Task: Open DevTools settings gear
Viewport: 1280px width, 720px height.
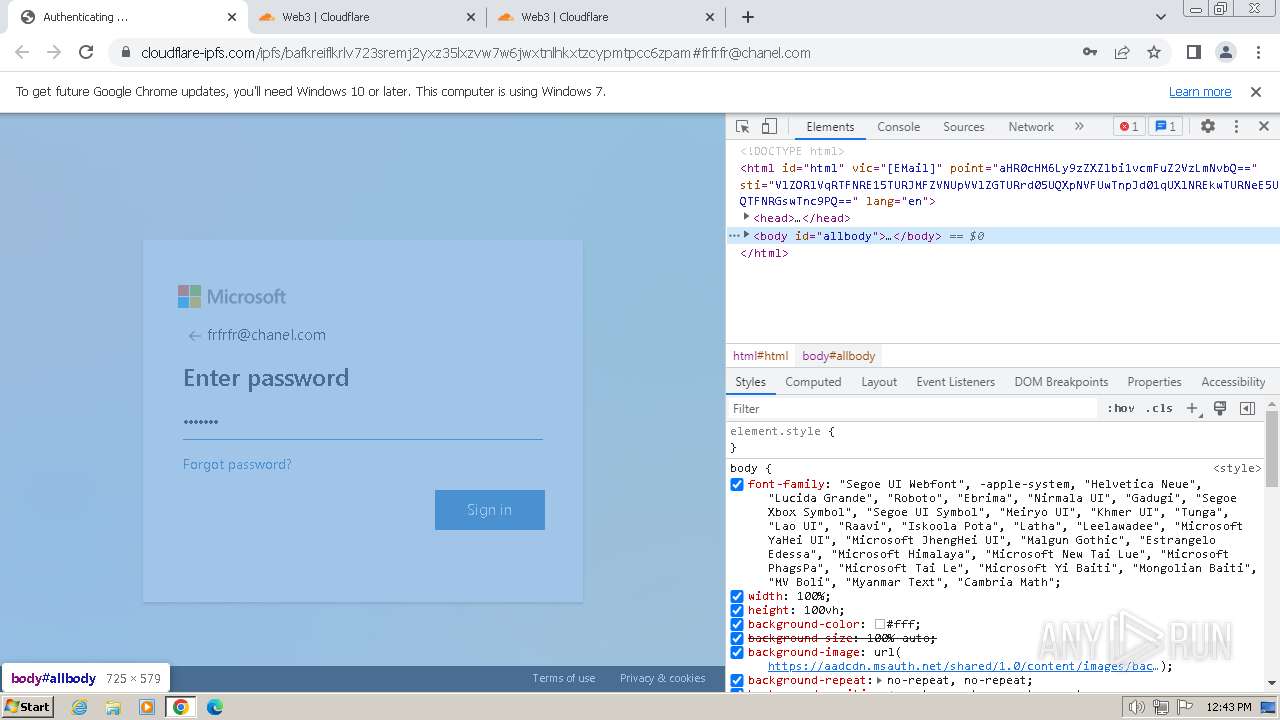Action: point(1208,127)
